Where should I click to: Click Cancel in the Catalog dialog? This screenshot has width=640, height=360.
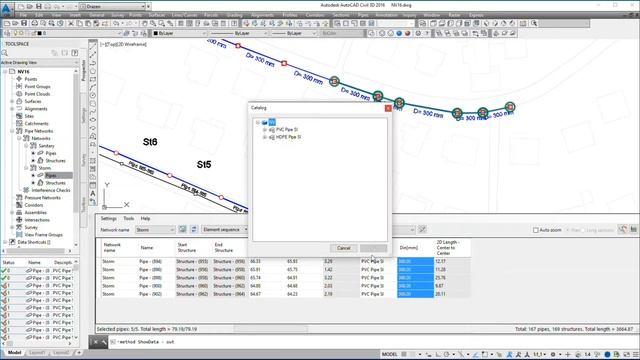(x=344, y=248)
